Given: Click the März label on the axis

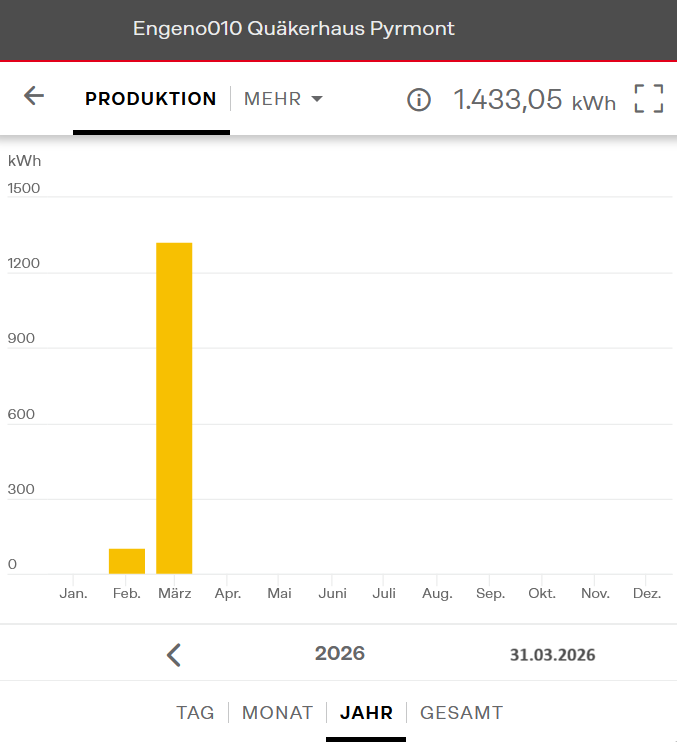Looking at the screenshot, I should click(174, 593).
